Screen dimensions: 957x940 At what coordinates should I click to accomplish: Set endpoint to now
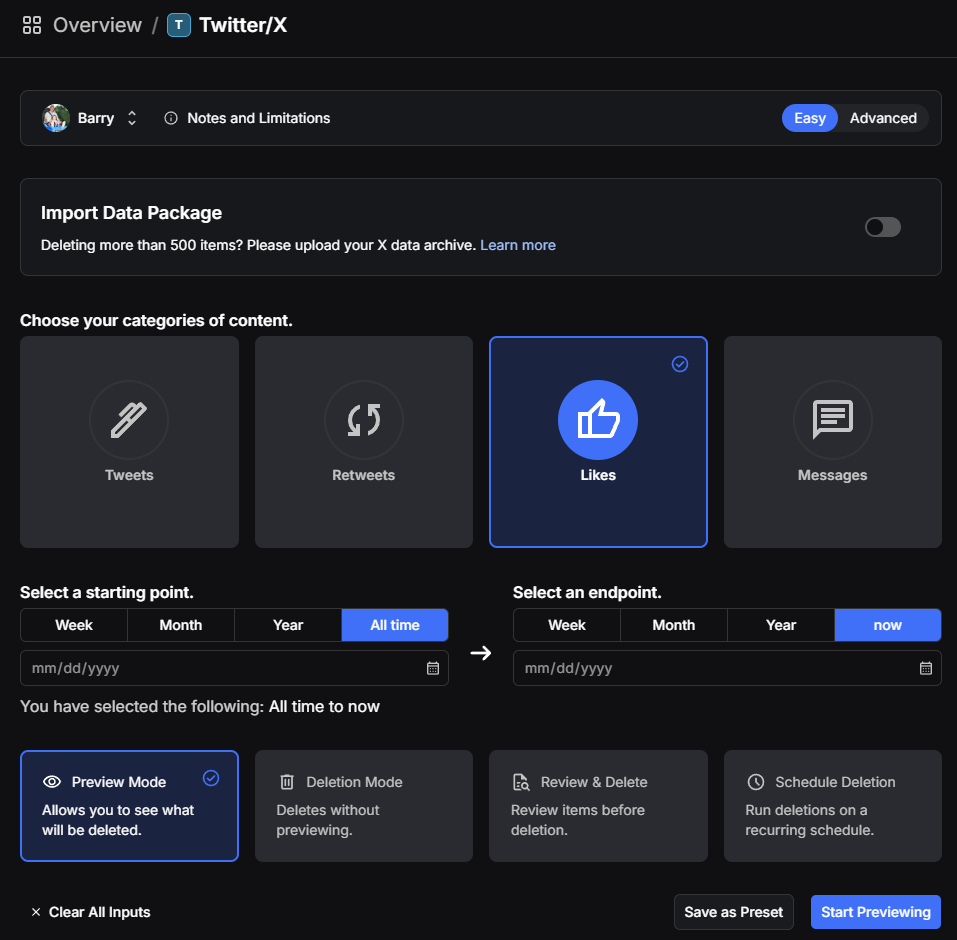[887, 625]
